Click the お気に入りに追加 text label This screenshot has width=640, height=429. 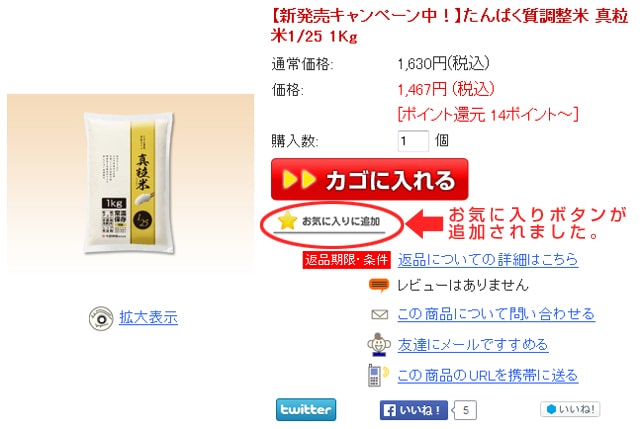341,221
